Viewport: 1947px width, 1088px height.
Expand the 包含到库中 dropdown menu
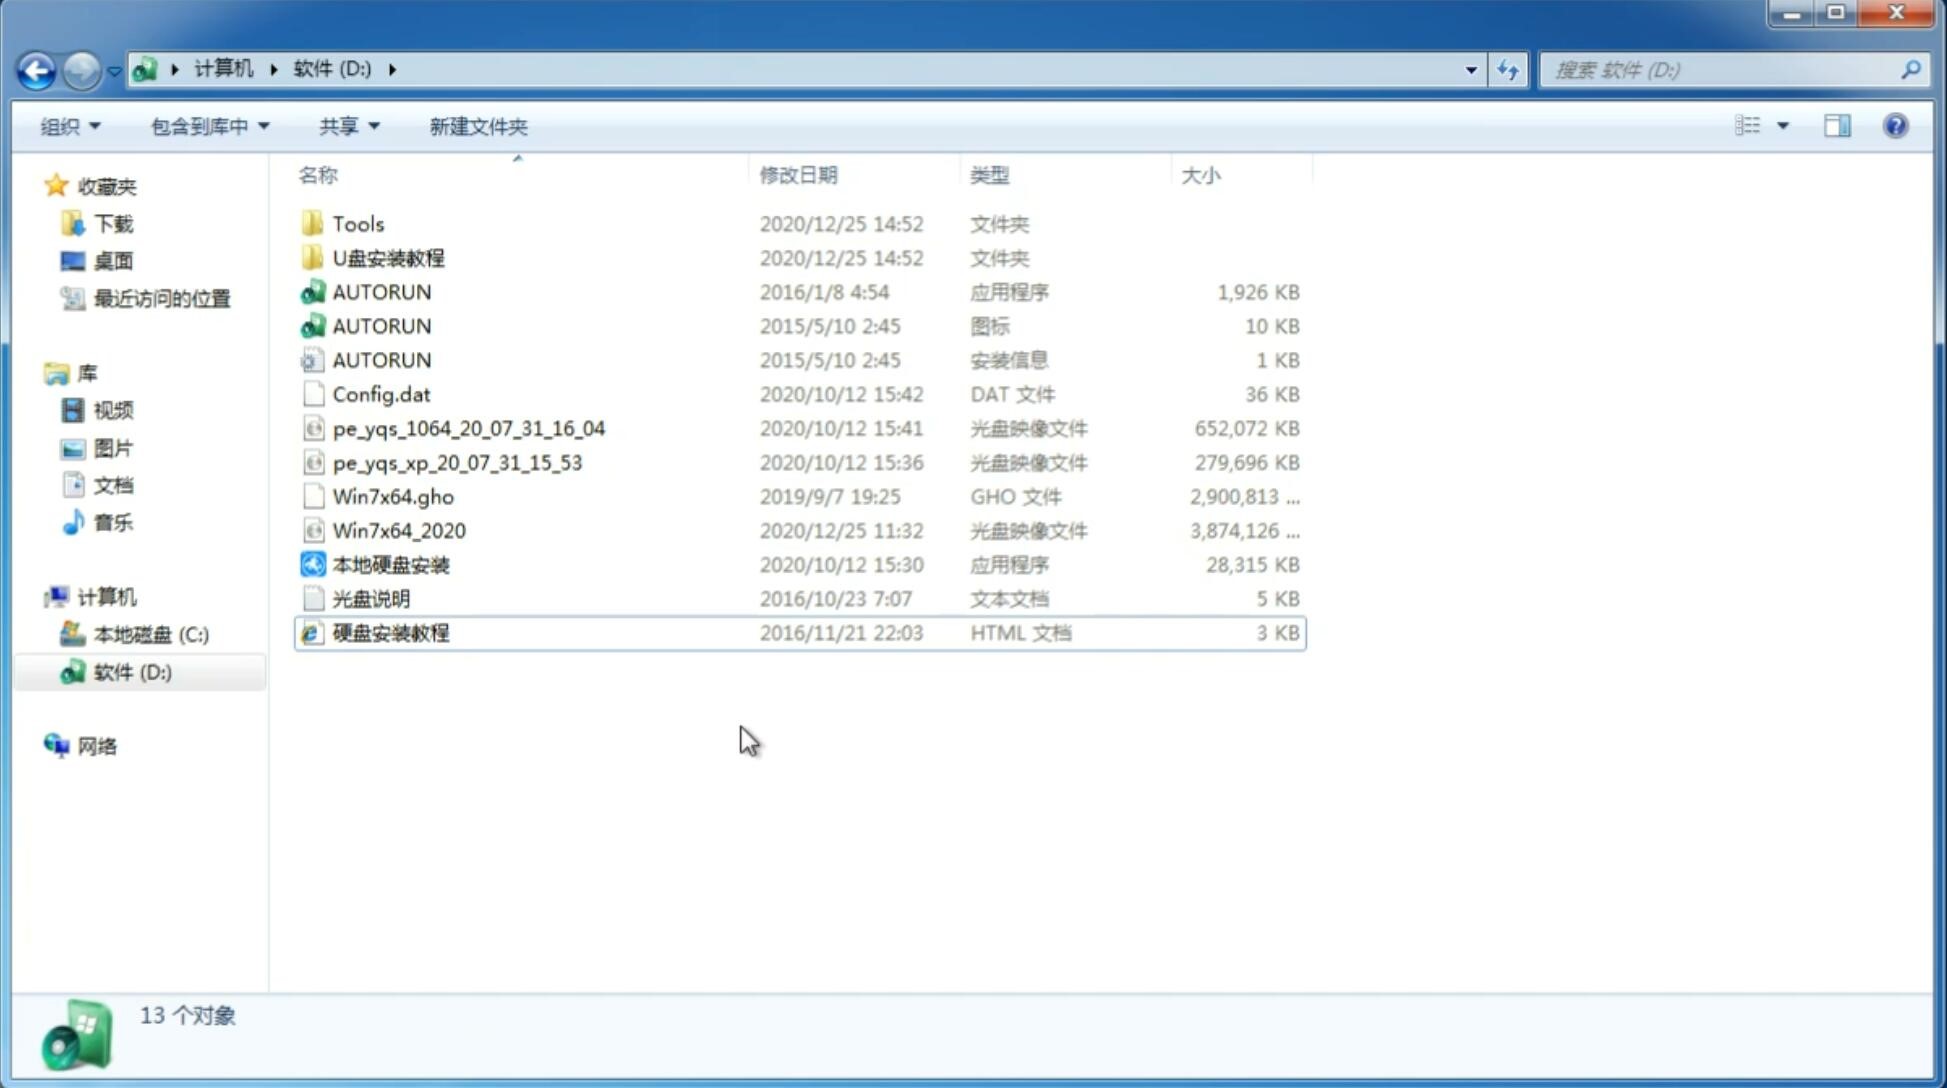tap(209, 124)
